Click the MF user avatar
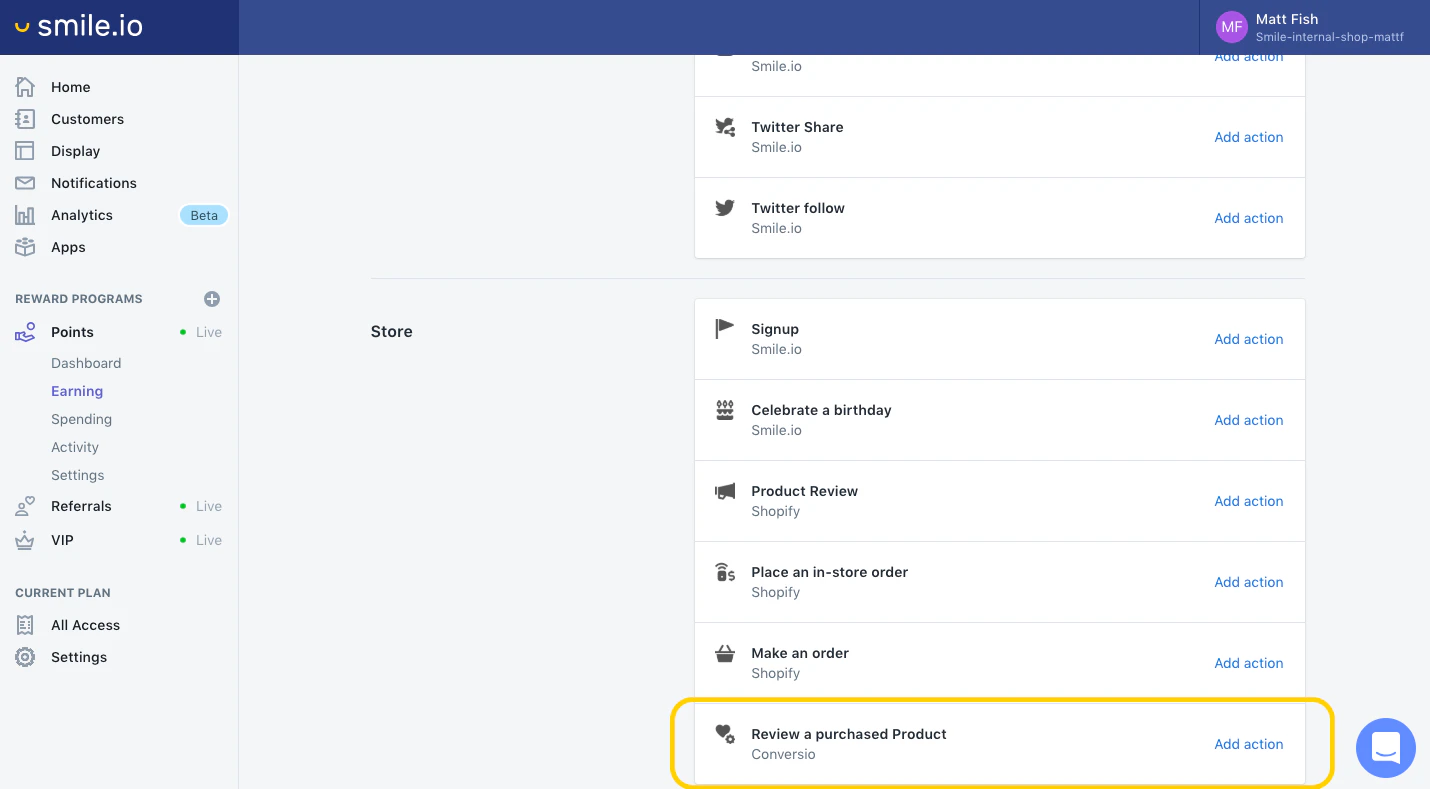This screenshot has height=789, width=1430. (x=1231, y=27)
